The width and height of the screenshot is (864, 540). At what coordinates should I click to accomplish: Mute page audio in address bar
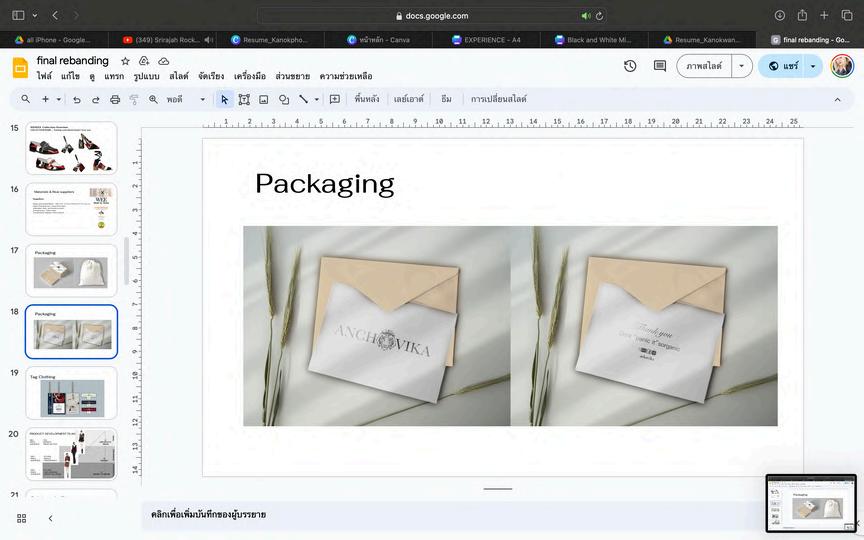[x=586, y=16]
